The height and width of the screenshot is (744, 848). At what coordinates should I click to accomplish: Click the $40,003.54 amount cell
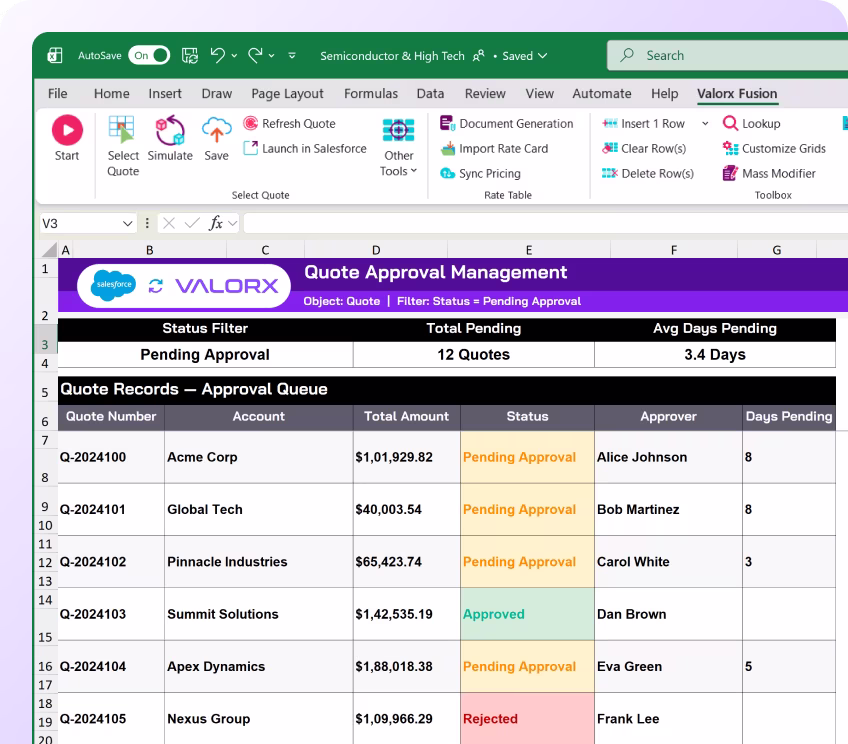[407, 509]
